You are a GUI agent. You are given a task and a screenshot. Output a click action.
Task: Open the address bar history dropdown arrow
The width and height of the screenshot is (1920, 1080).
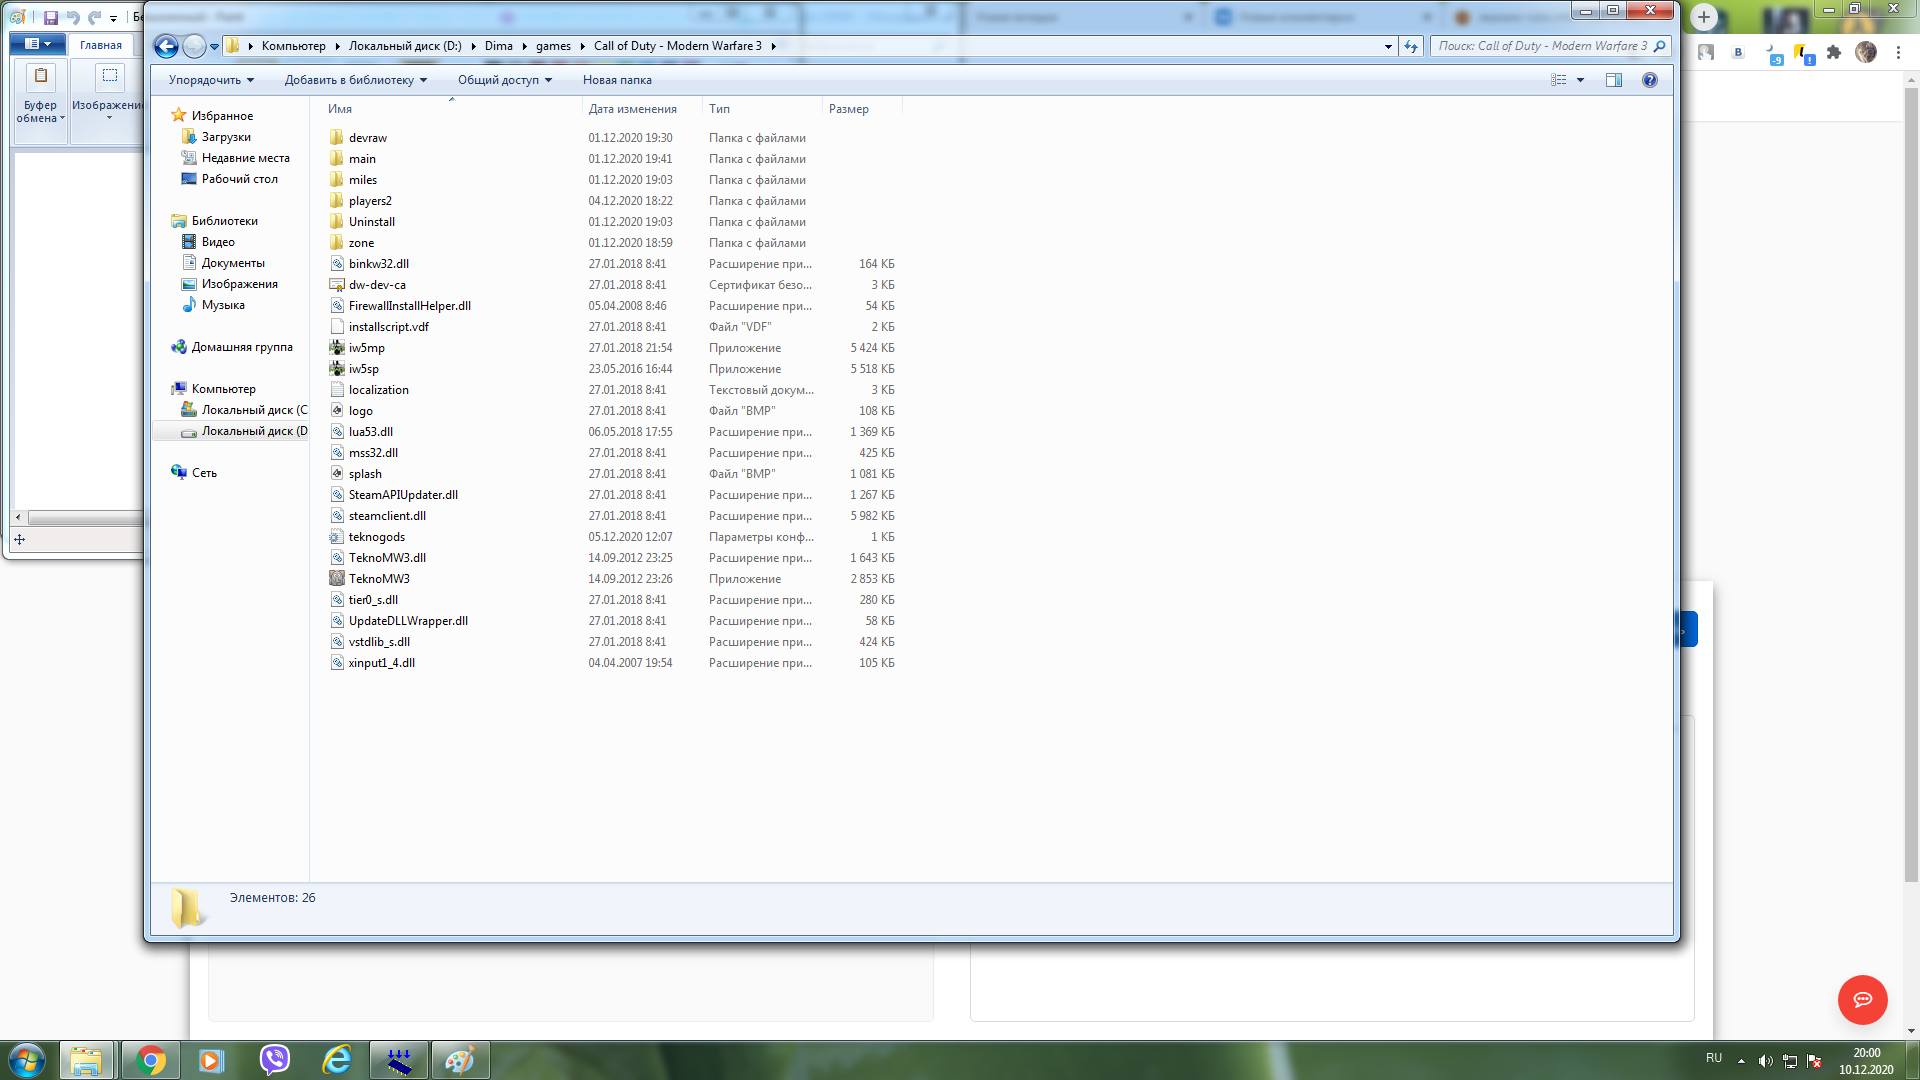coord(1388,46)
